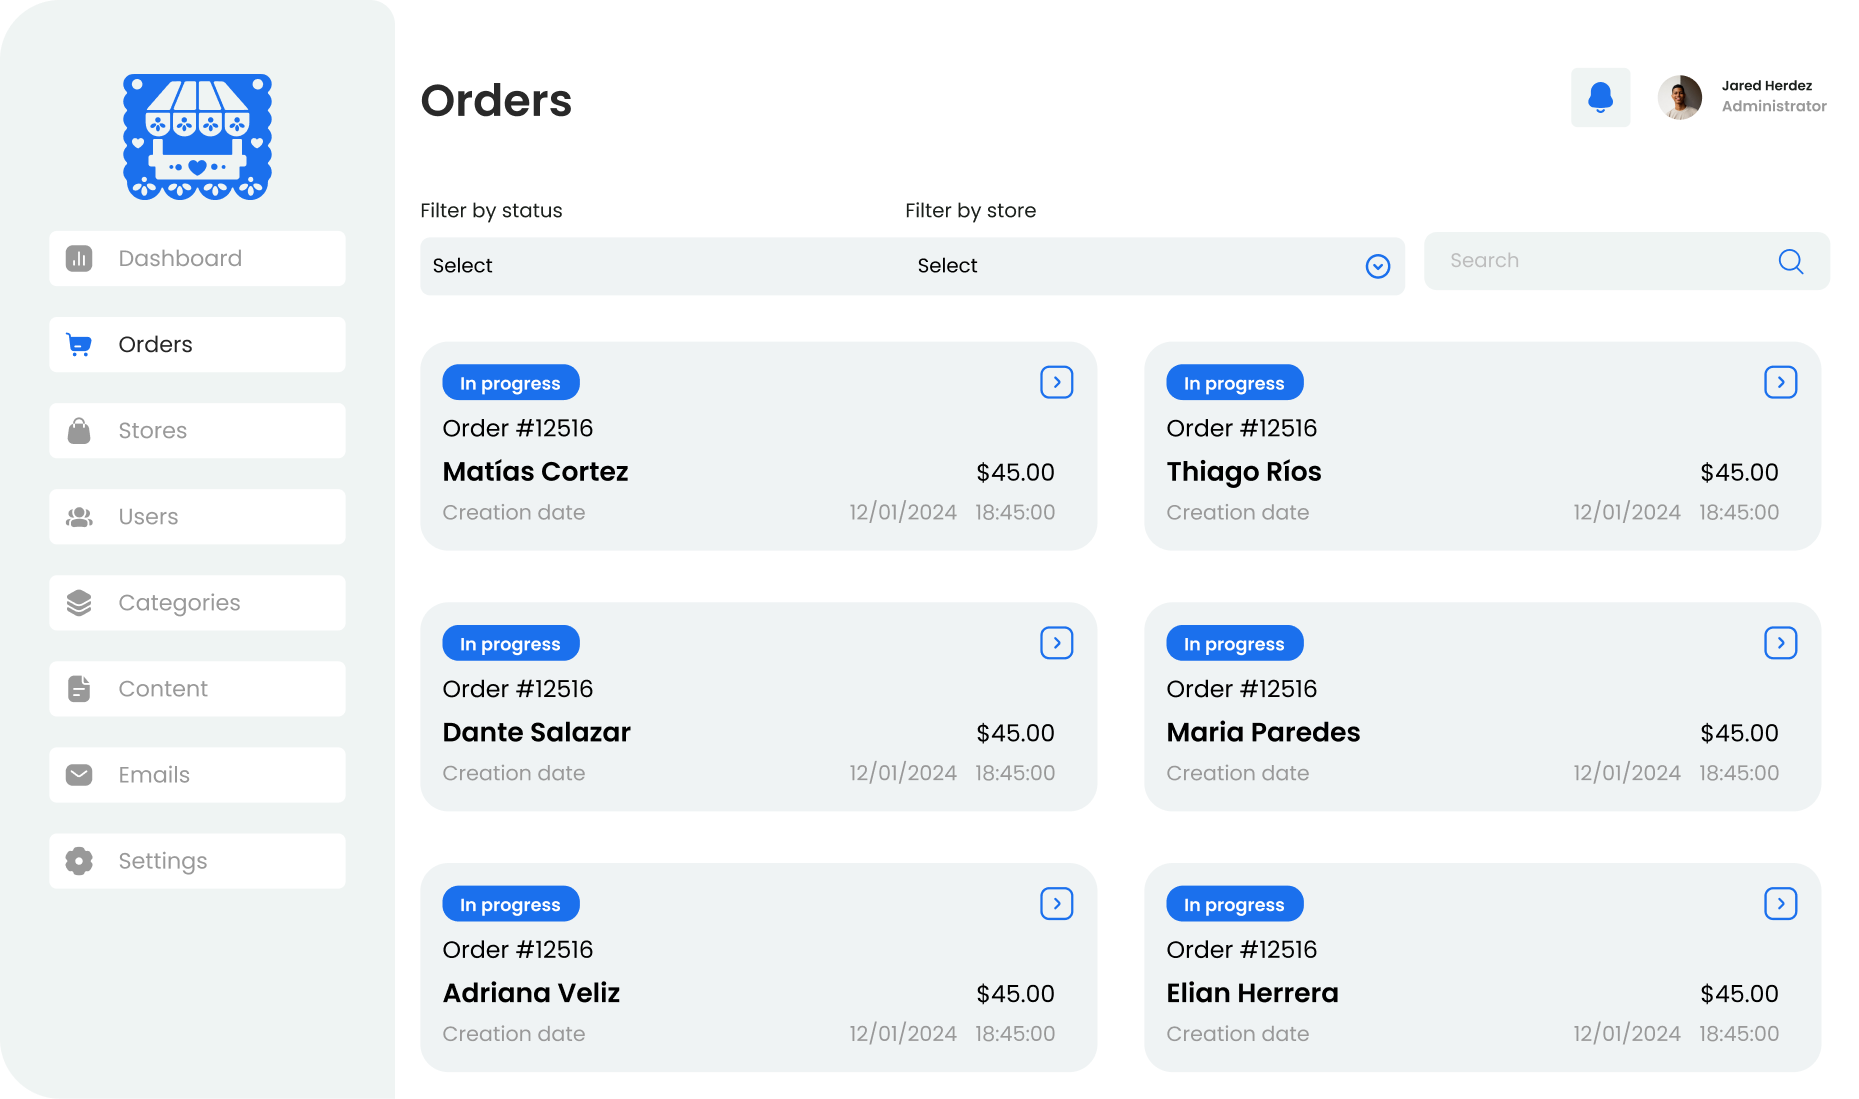Open details arrow on Matías Cortez order
The image size is (1859, 1099).
click(x=1056, y=381)
